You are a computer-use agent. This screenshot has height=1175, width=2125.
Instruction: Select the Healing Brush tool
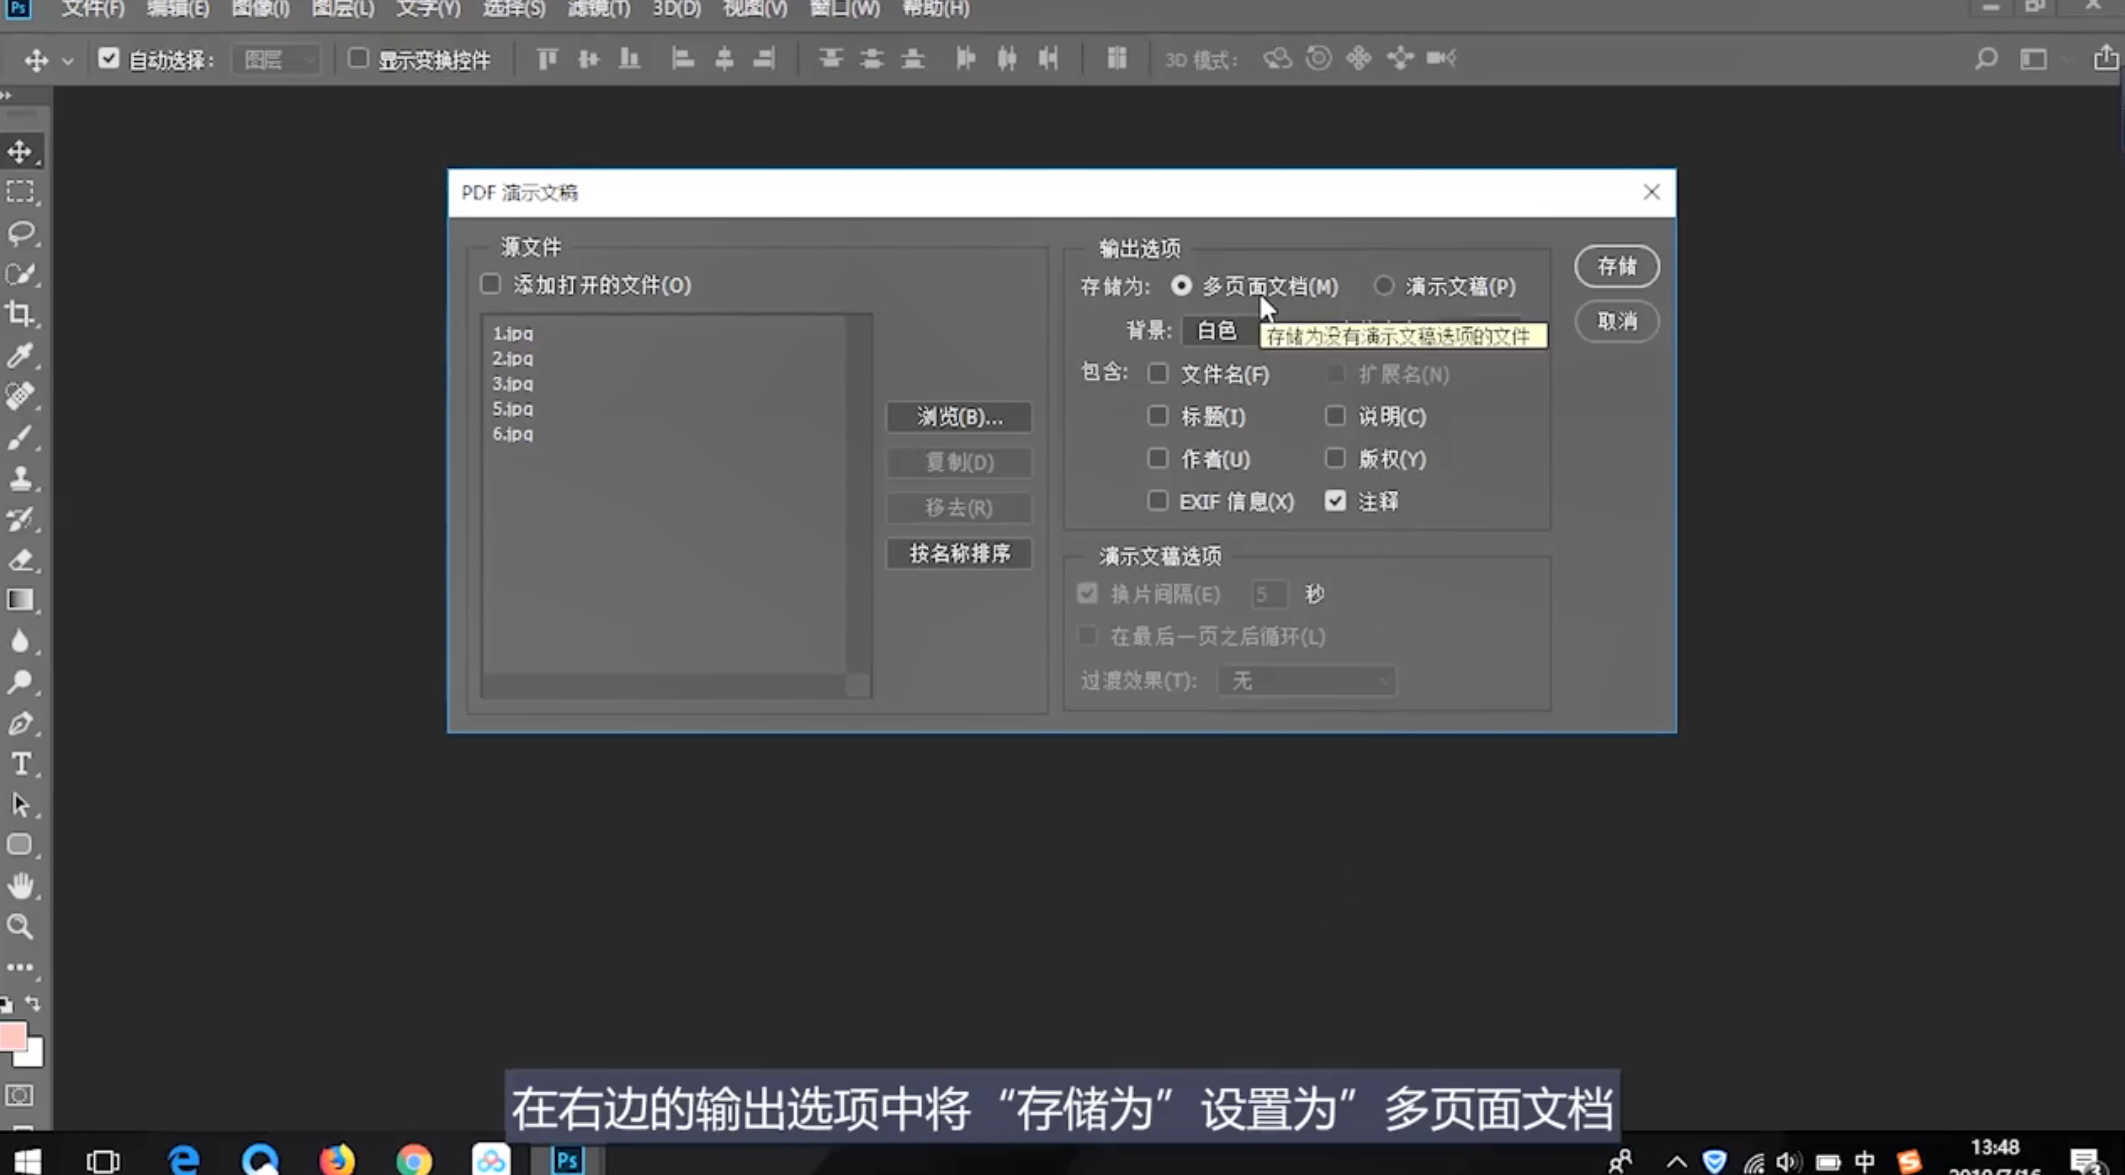[20, 396]
